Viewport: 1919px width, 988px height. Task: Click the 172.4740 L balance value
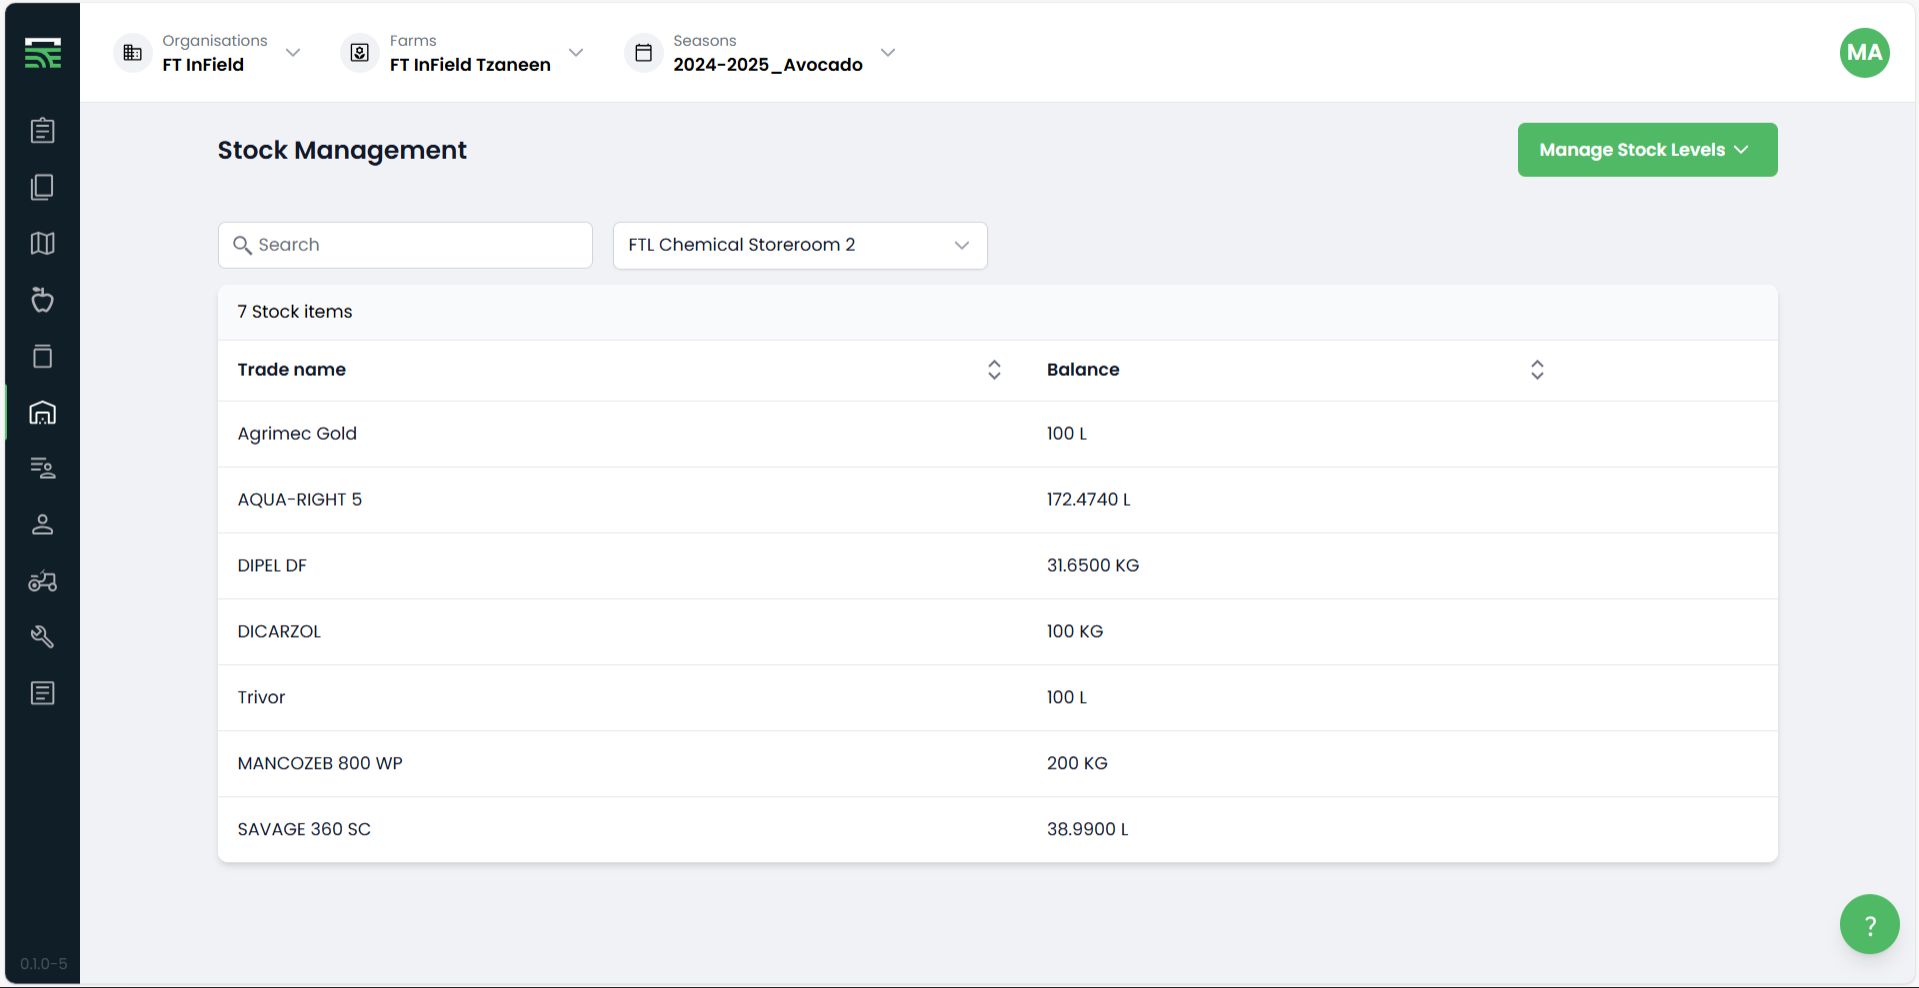click(1089, 500)
